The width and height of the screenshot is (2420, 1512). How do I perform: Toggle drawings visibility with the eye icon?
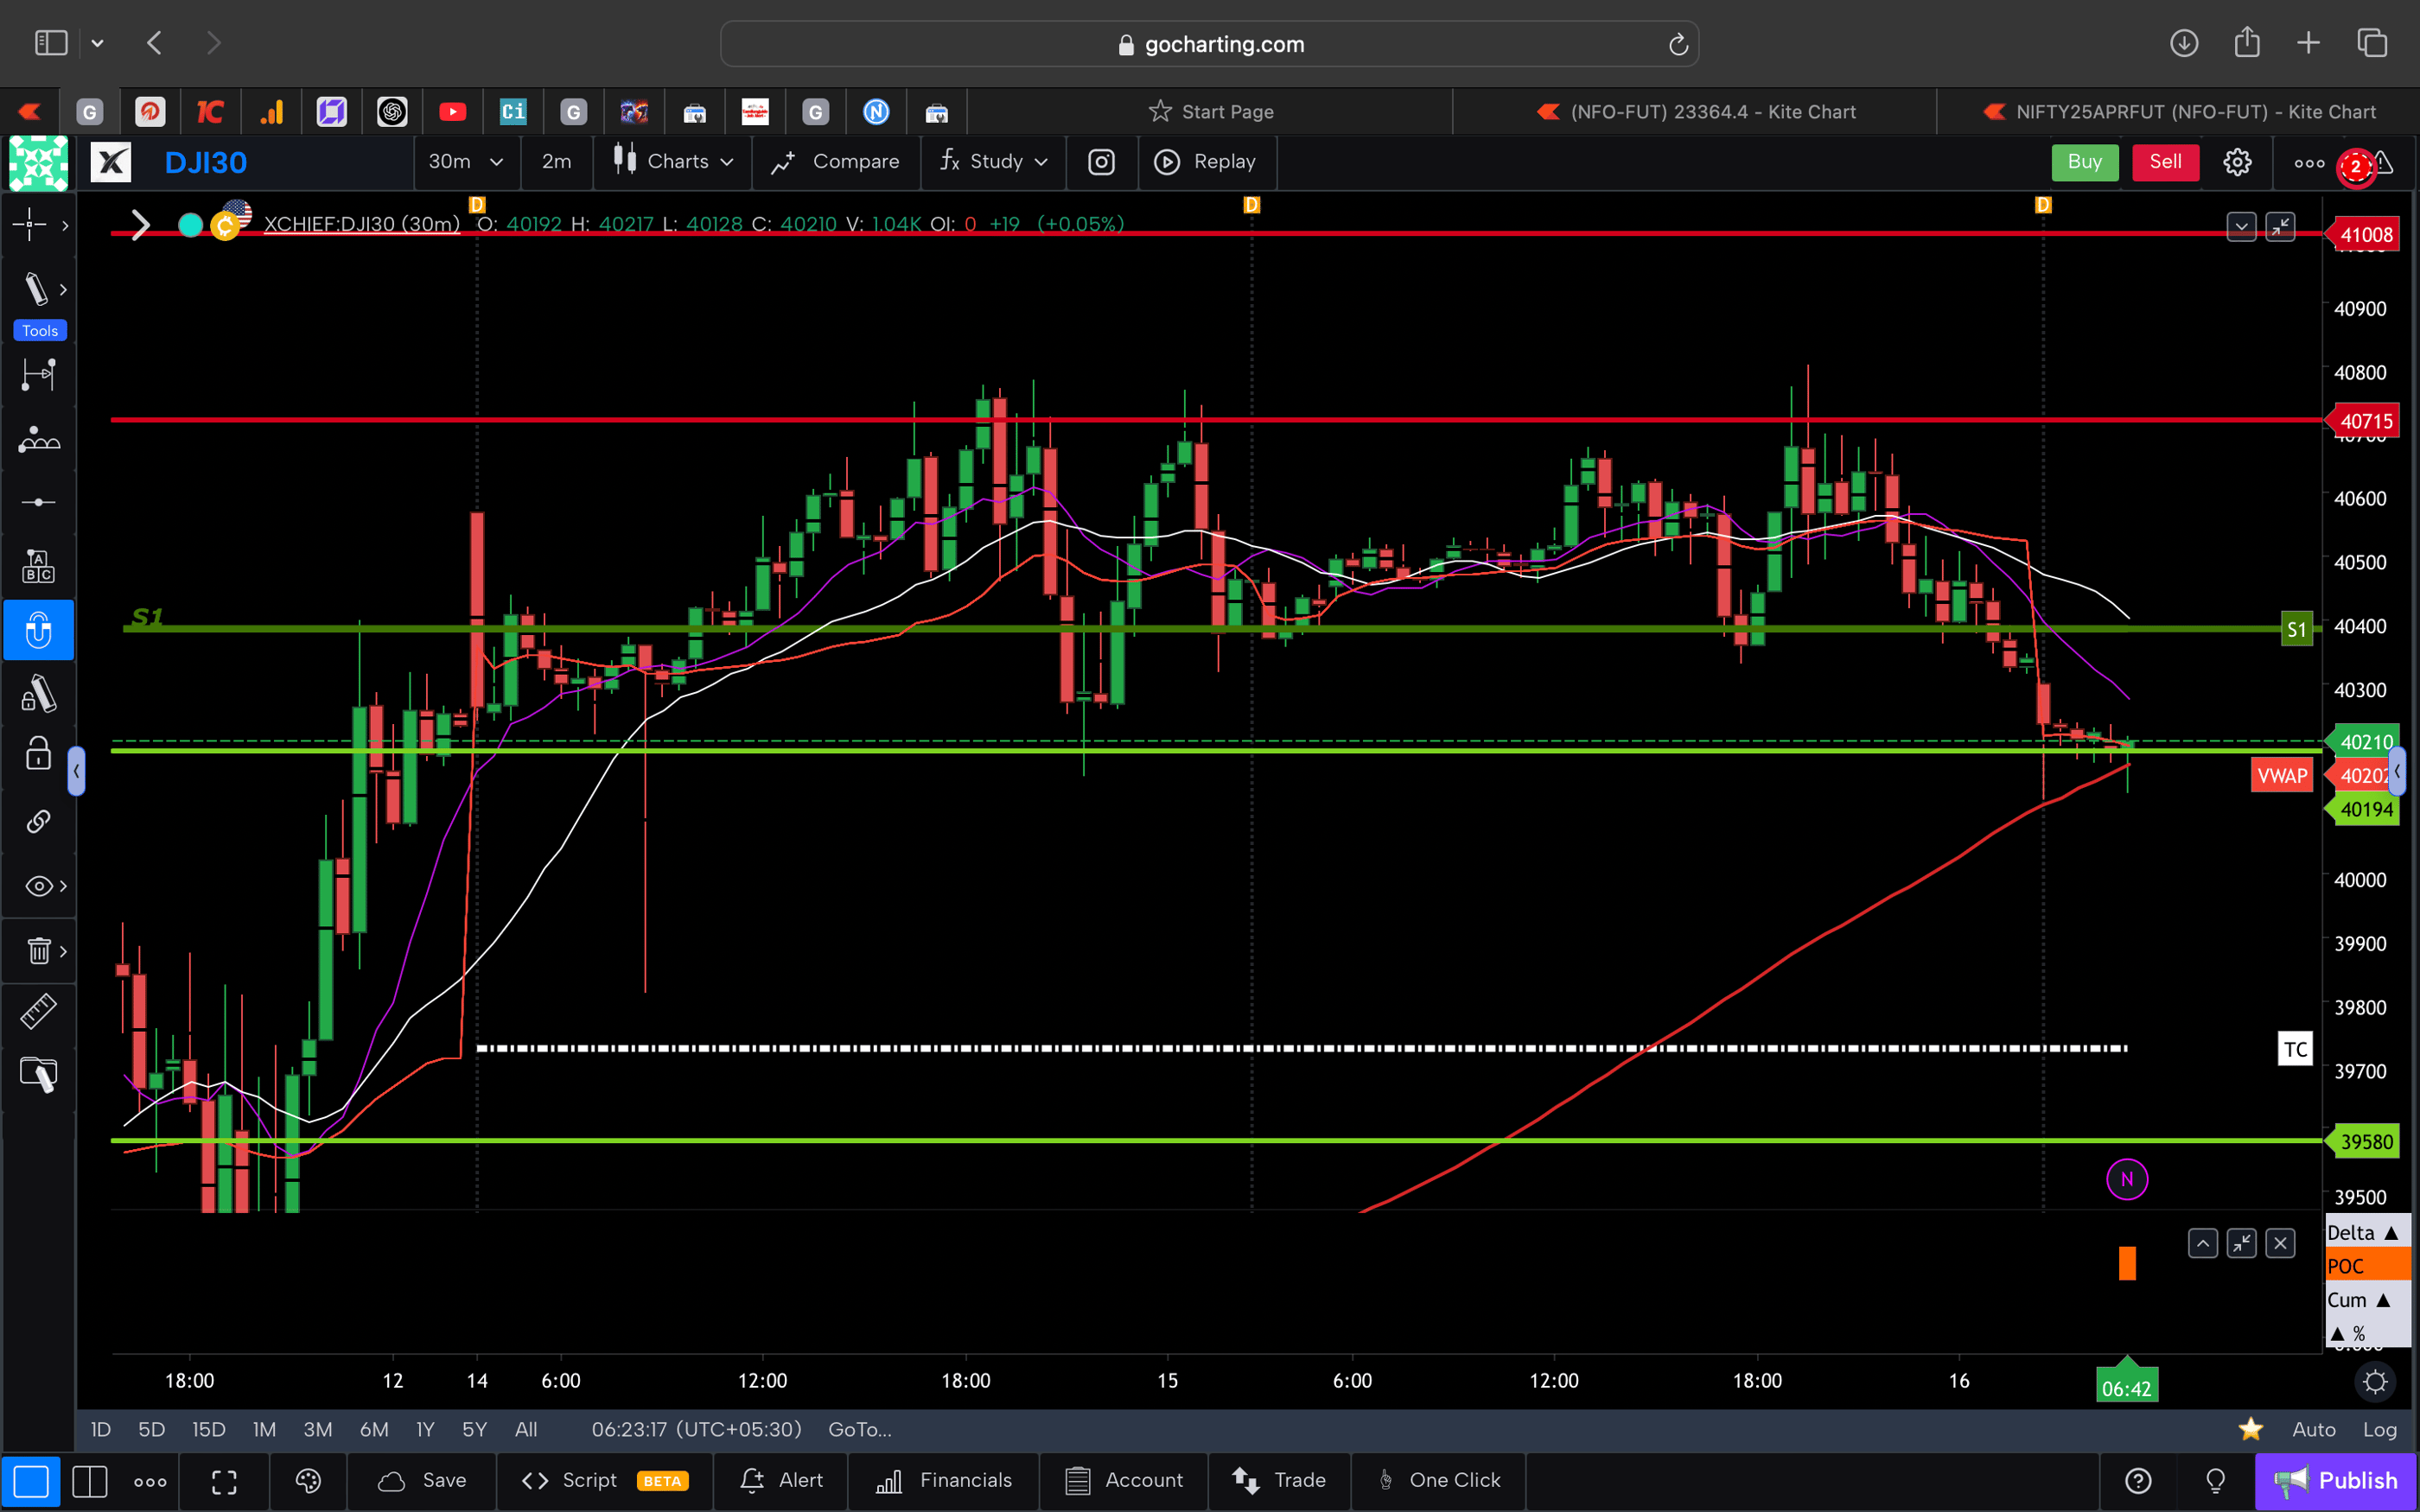(x=38, y=885)
